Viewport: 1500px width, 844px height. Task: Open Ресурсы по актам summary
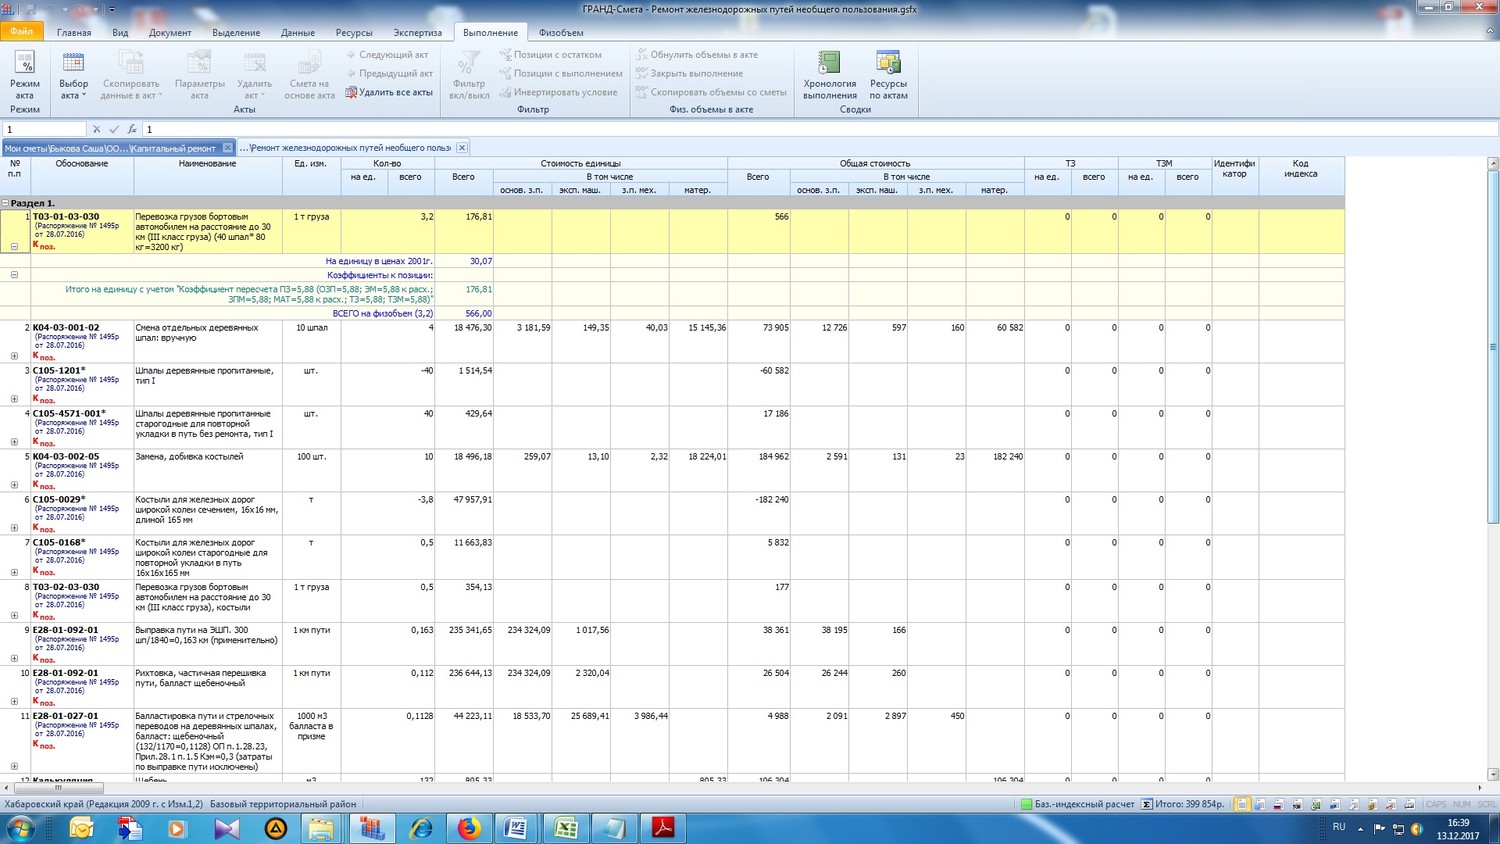[888, 76]
